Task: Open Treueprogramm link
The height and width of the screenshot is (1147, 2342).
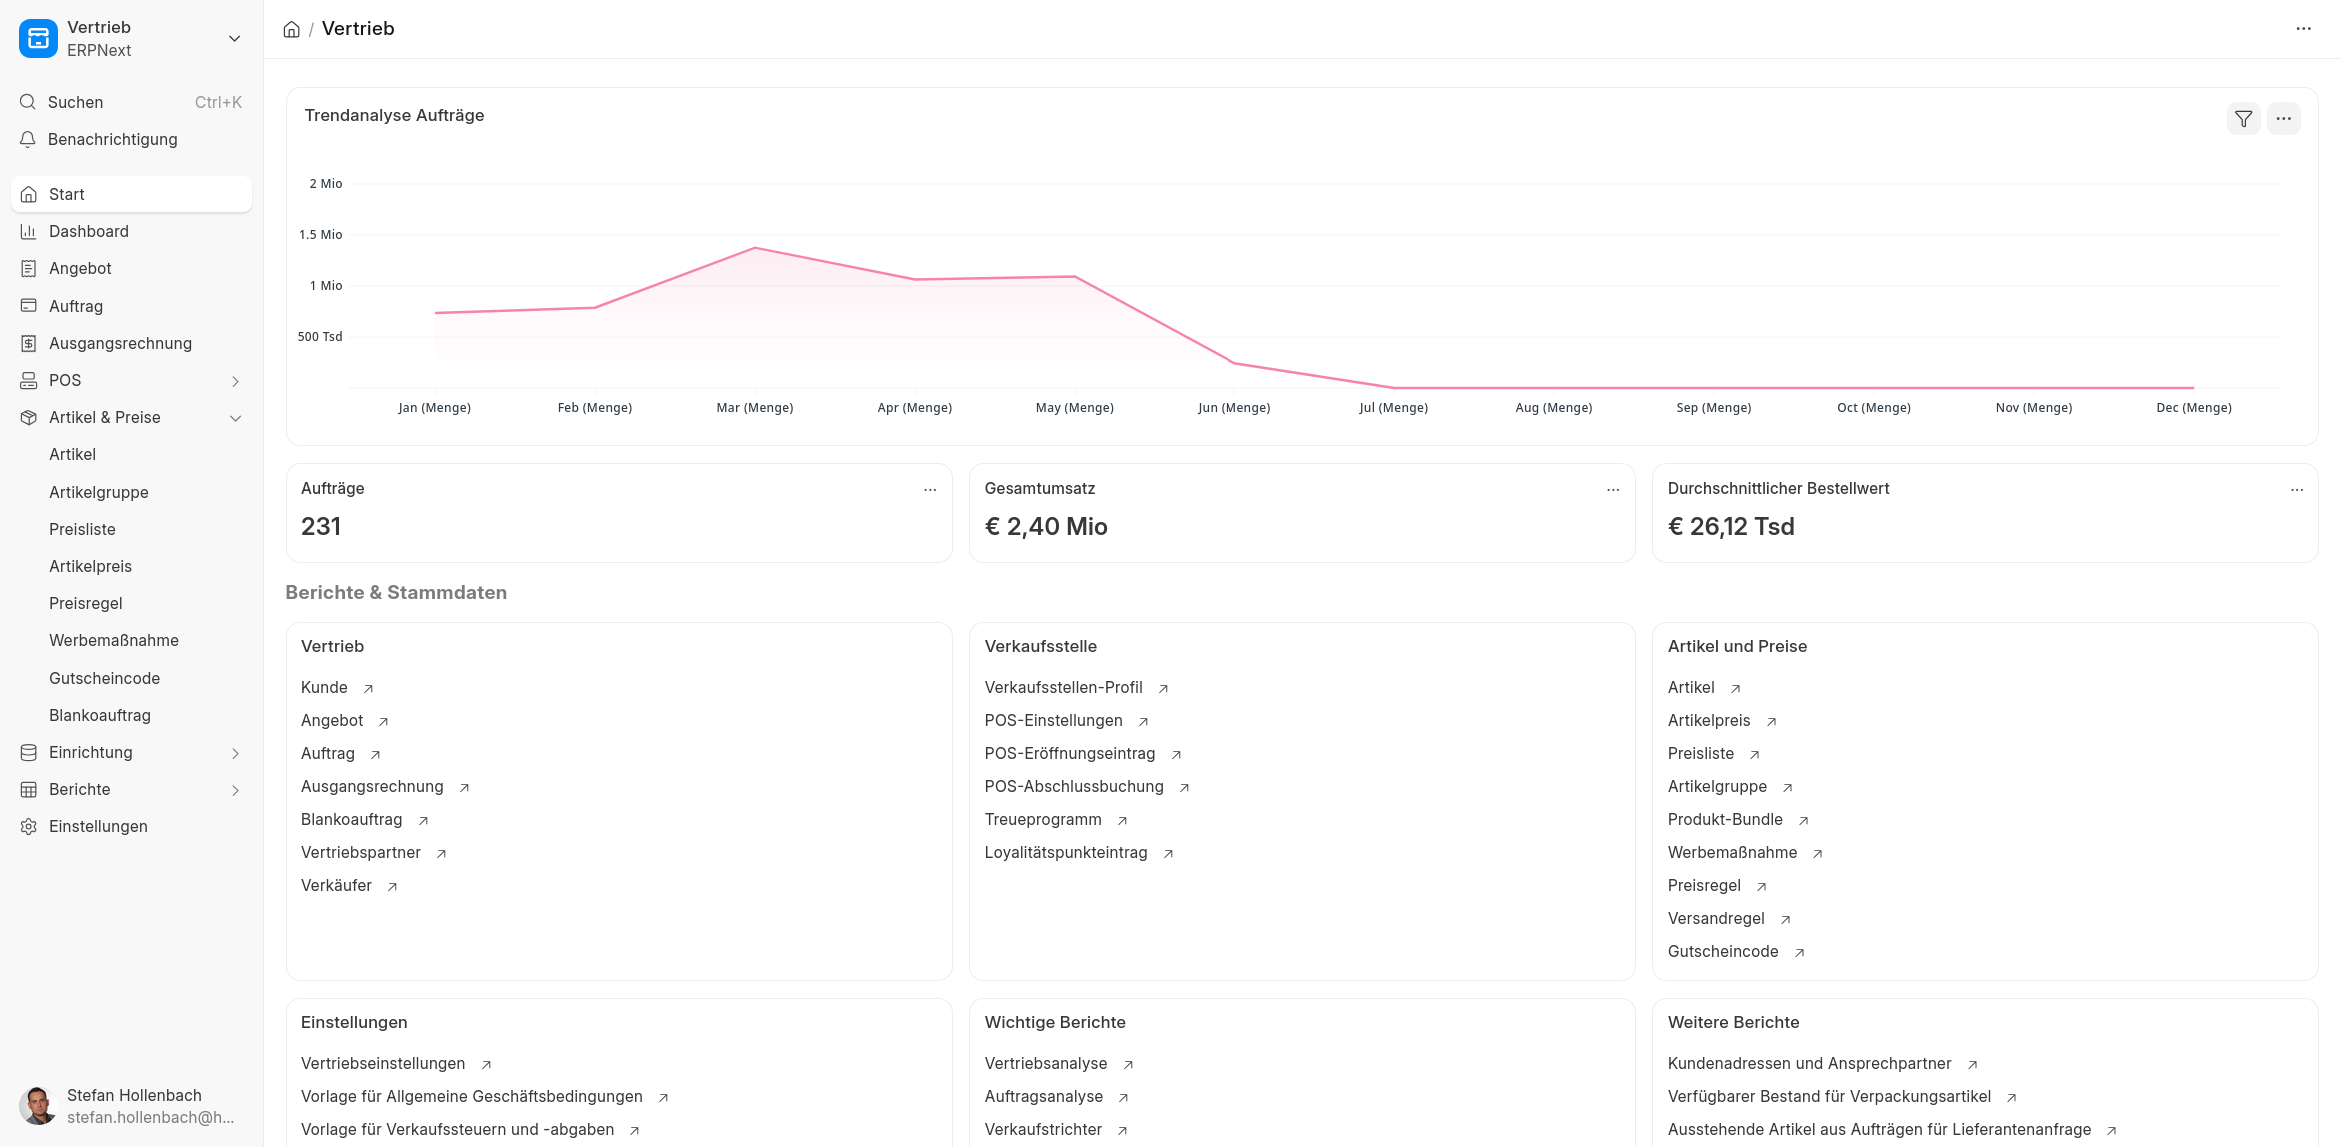Action: [1043, 819]
